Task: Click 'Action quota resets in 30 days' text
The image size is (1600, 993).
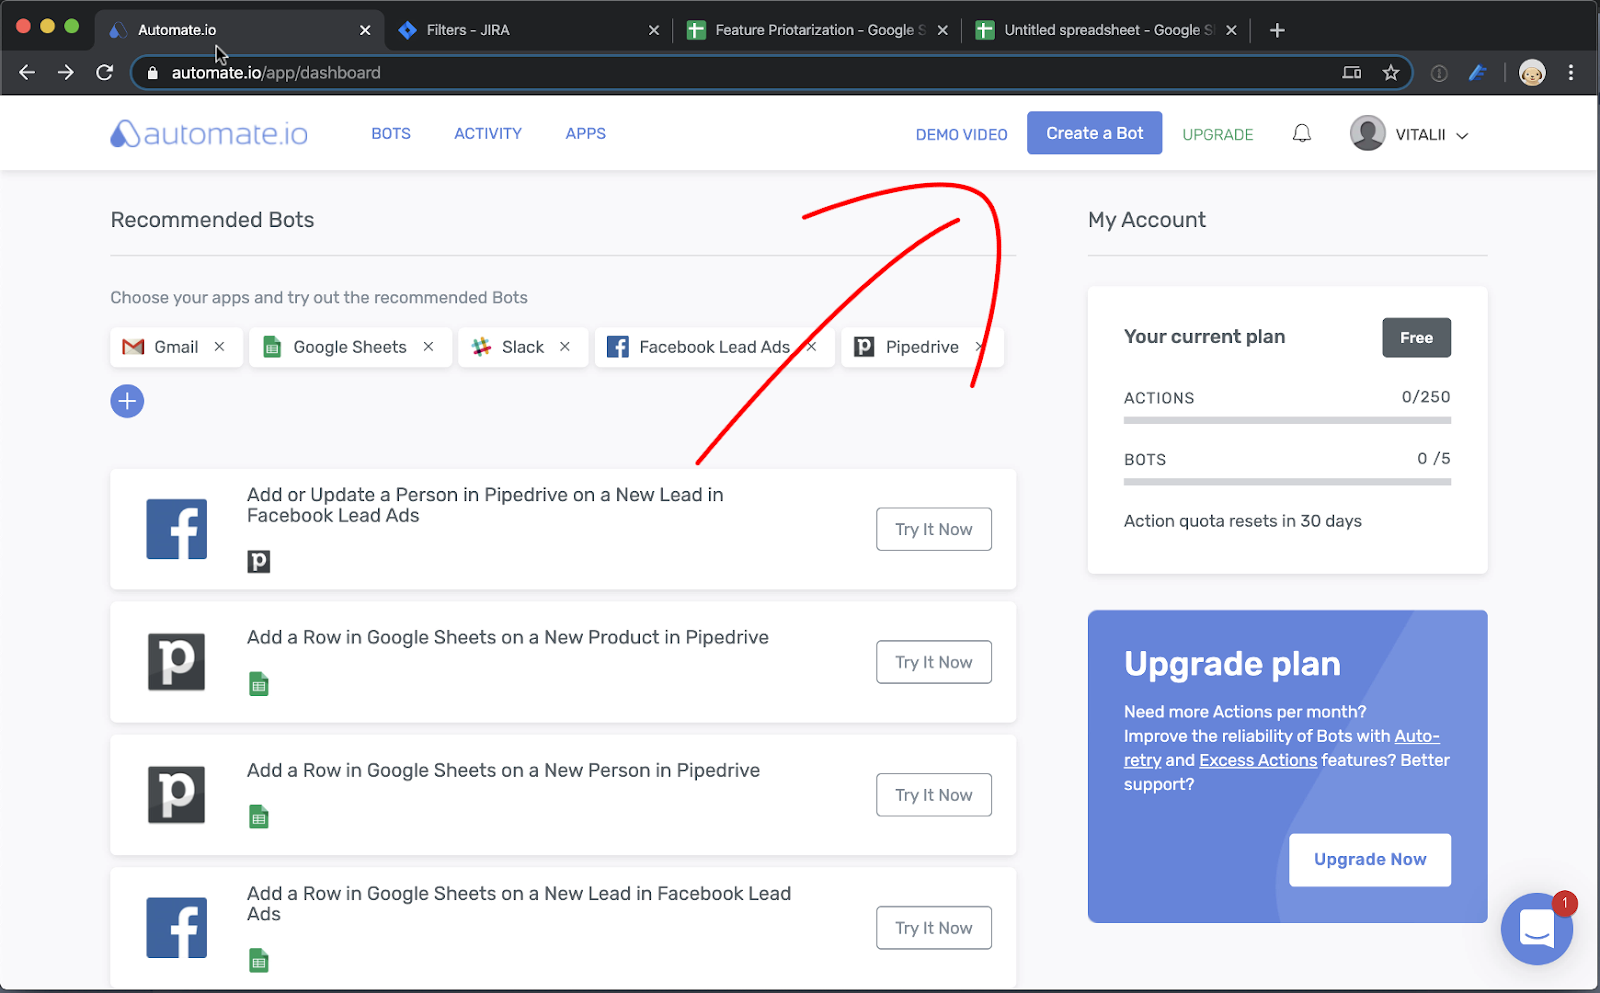Action: click(1243, 521)
